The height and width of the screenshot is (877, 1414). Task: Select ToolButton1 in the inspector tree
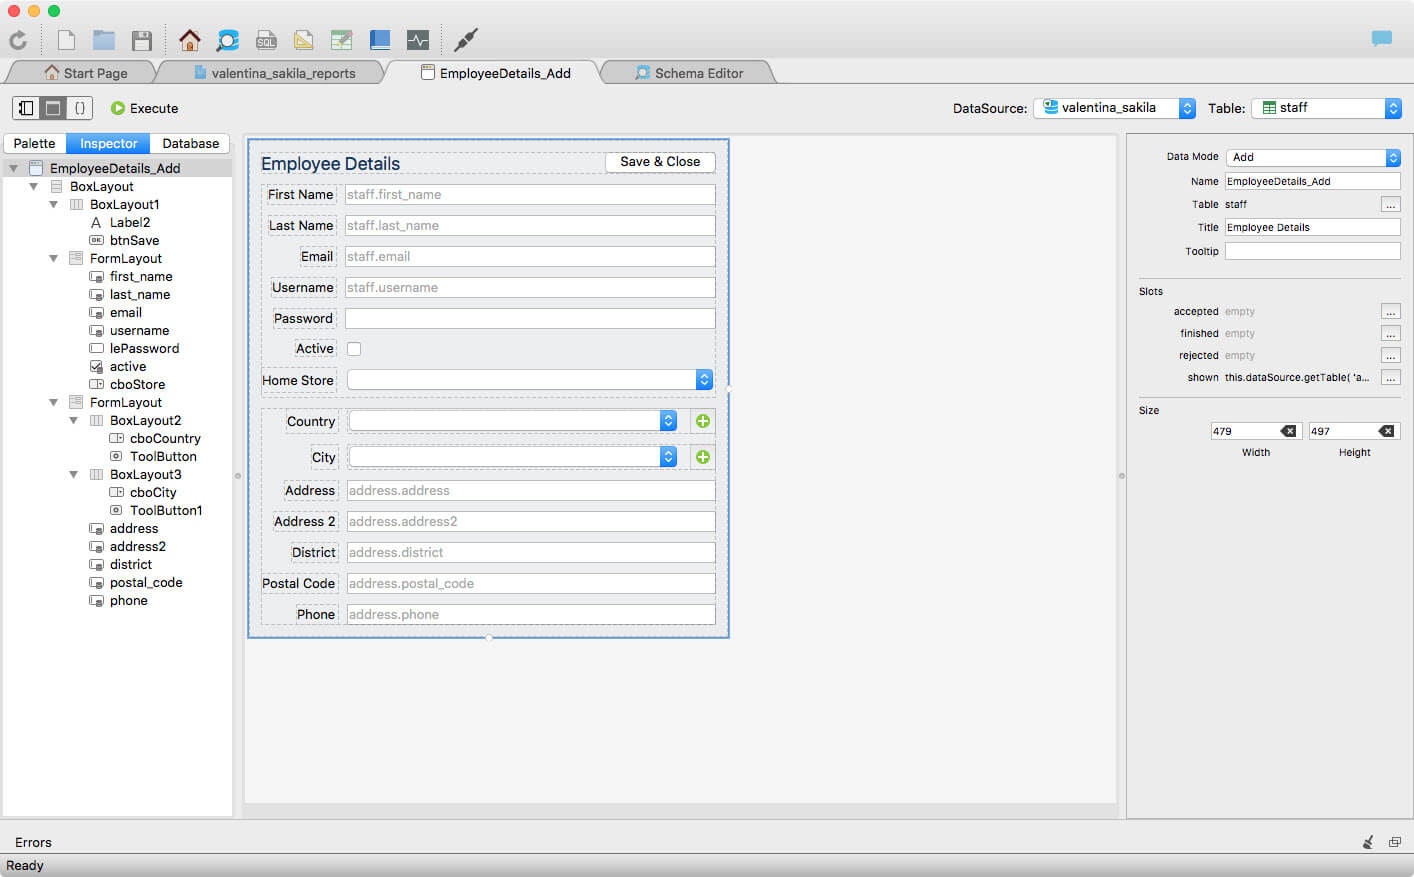coord(165,511)
